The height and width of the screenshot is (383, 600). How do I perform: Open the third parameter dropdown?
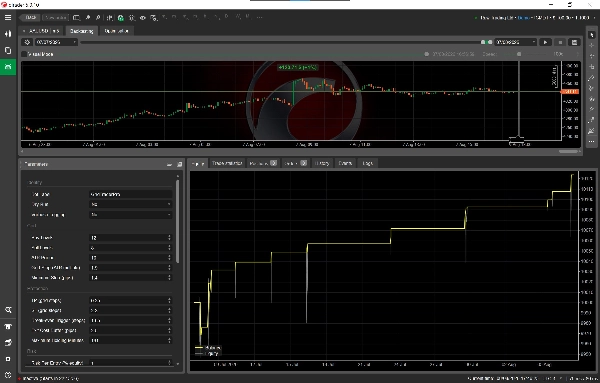[x=130, y=215]
